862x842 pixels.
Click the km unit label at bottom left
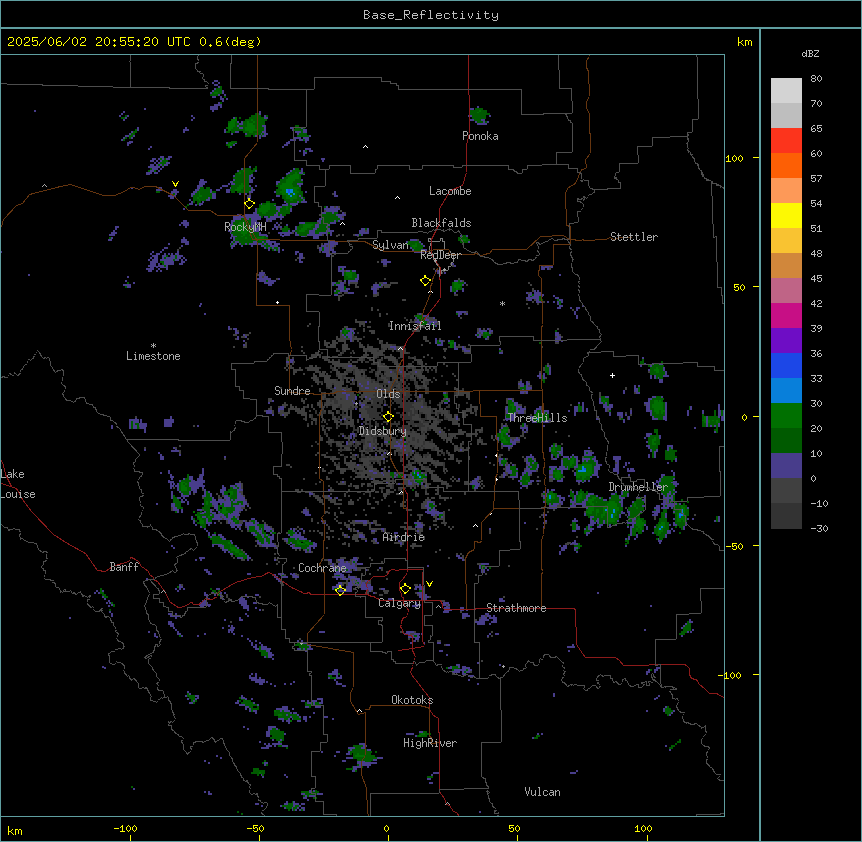pyautogui.click(x=15, y=830)
